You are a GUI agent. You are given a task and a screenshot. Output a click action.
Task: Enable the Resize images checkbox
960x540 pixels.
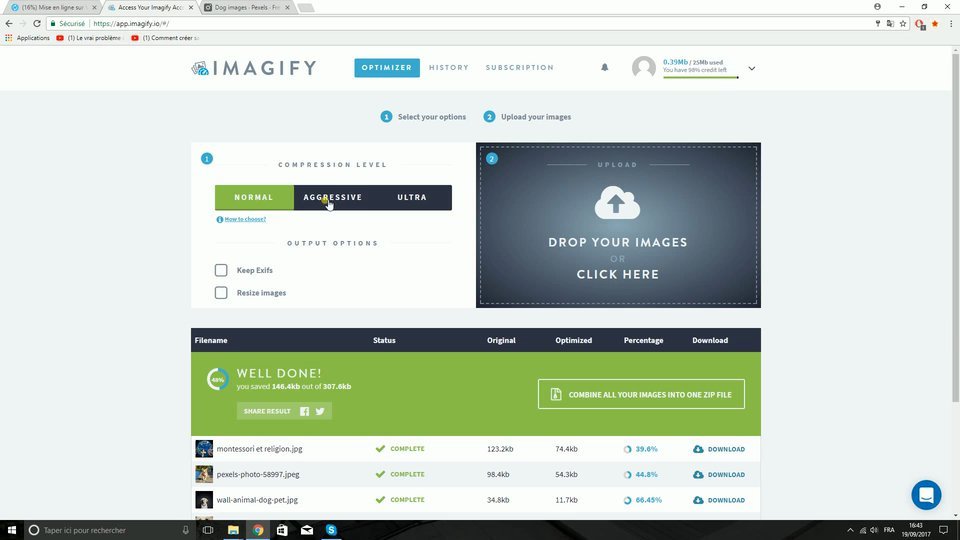click(221, 293)
